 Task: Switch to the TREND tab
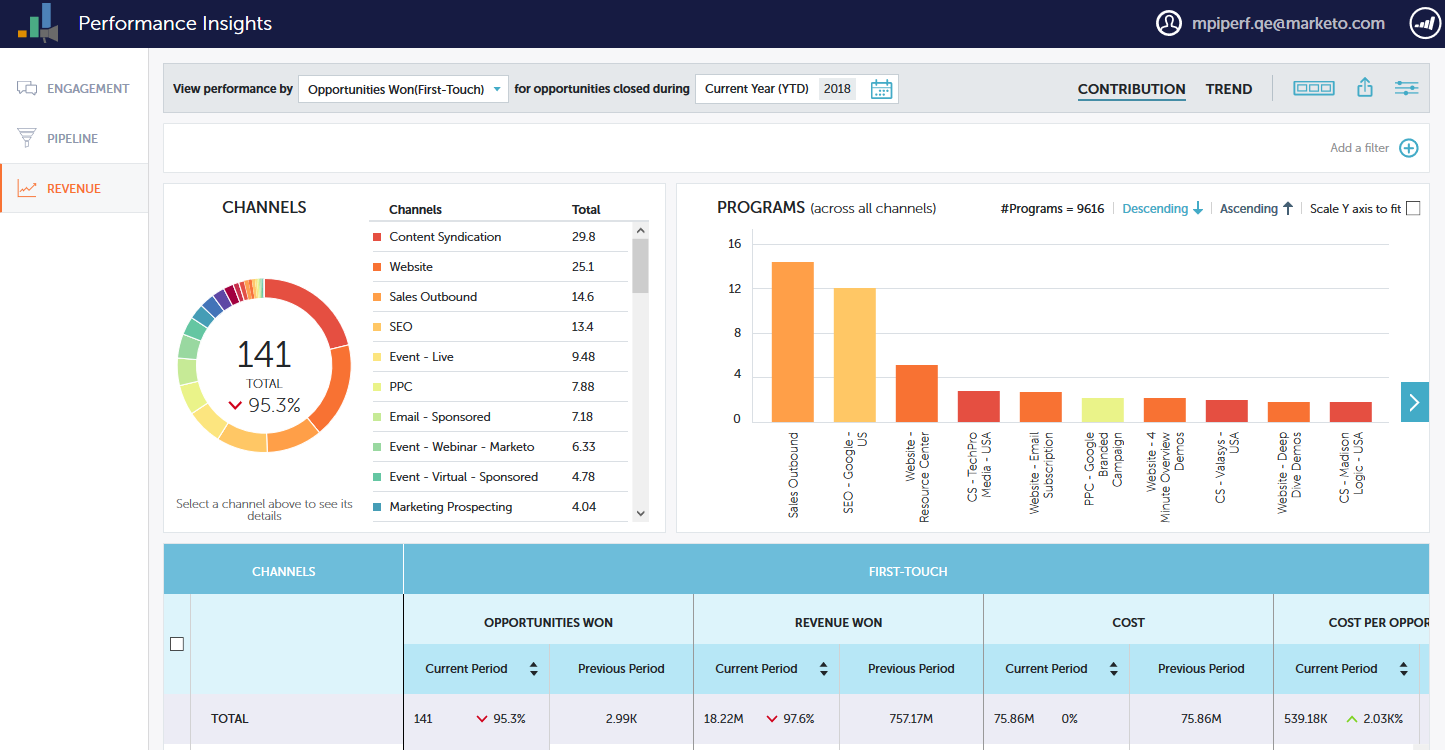tap(1228, 89)
